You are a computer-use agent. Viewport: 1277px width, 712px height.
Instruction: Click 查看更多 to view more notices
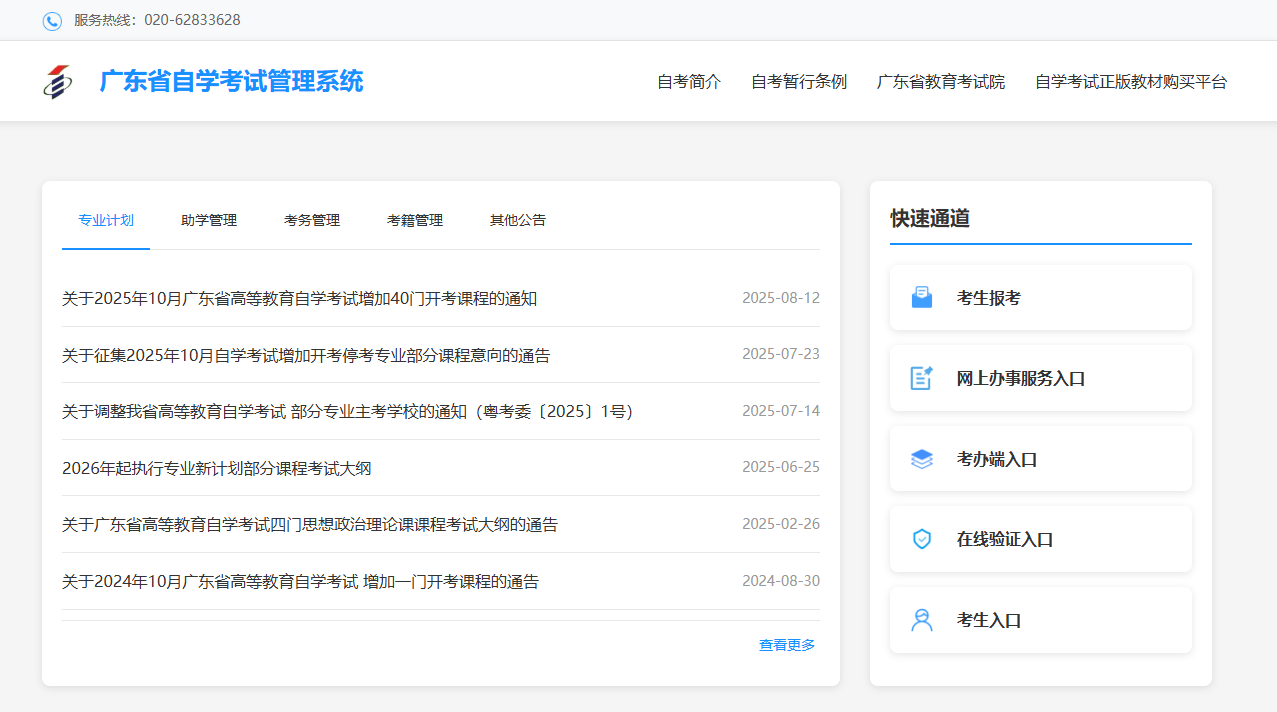click(x=787, y=645)
